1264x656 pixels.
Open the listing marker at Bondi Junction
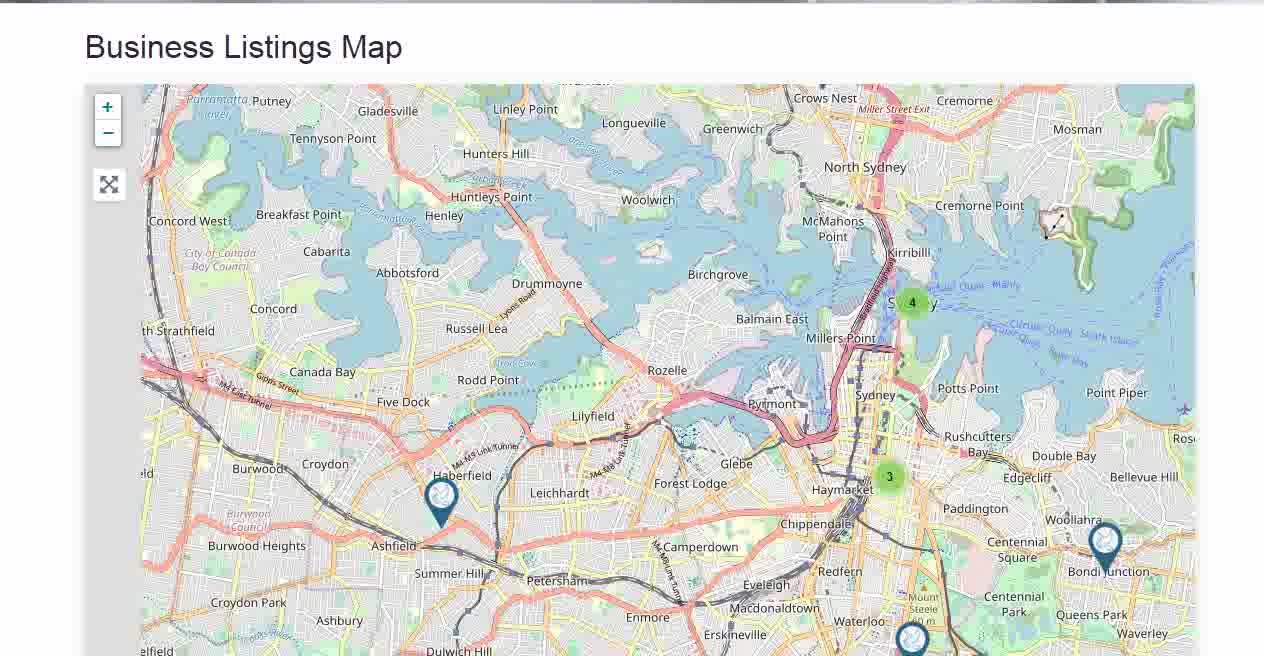pyautogui.click(x=1105, y=548)
